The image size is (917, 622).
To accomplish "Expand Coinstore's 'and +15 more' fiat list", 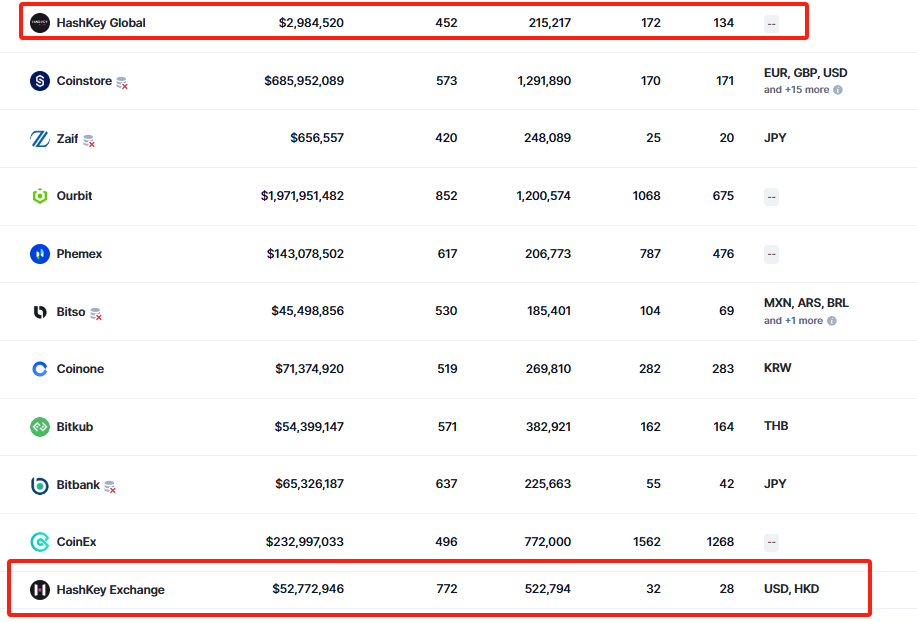I will coord(796,90).
